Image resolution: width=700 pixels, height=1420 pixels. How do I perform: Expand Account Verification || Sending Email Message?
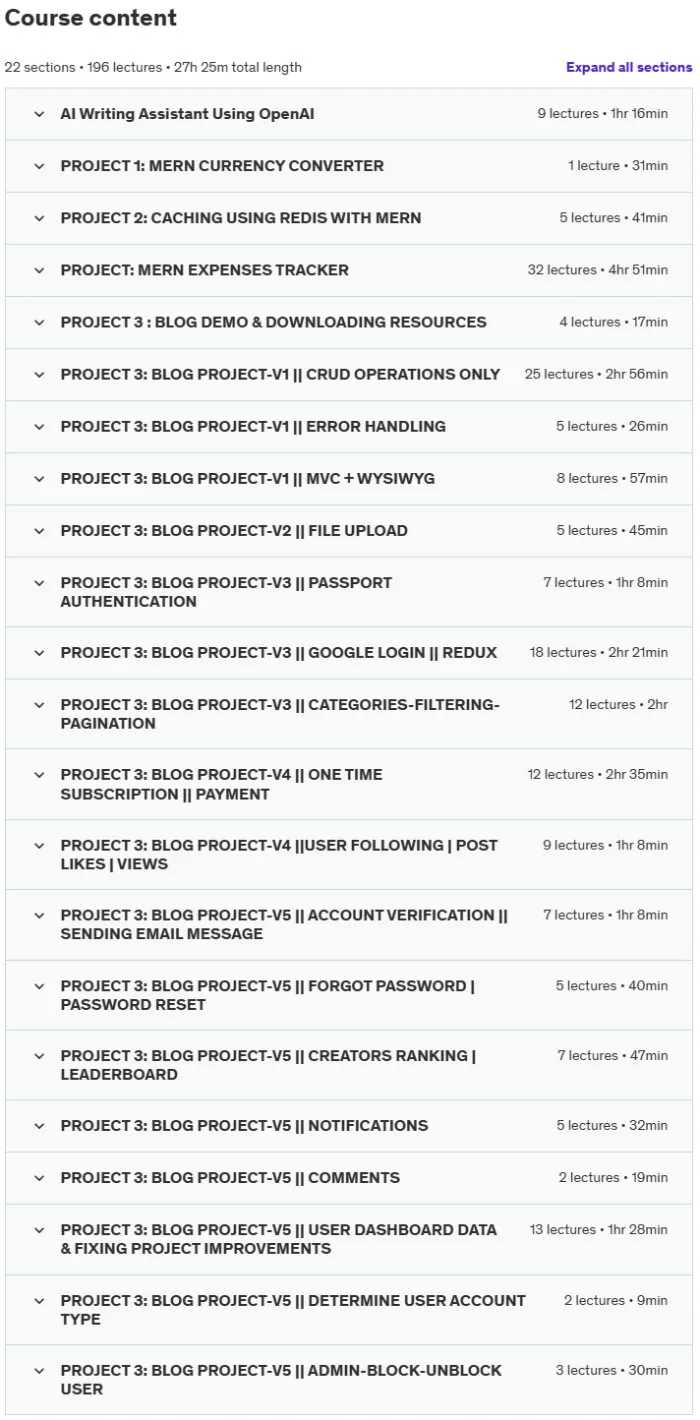(x=348, y=925)
